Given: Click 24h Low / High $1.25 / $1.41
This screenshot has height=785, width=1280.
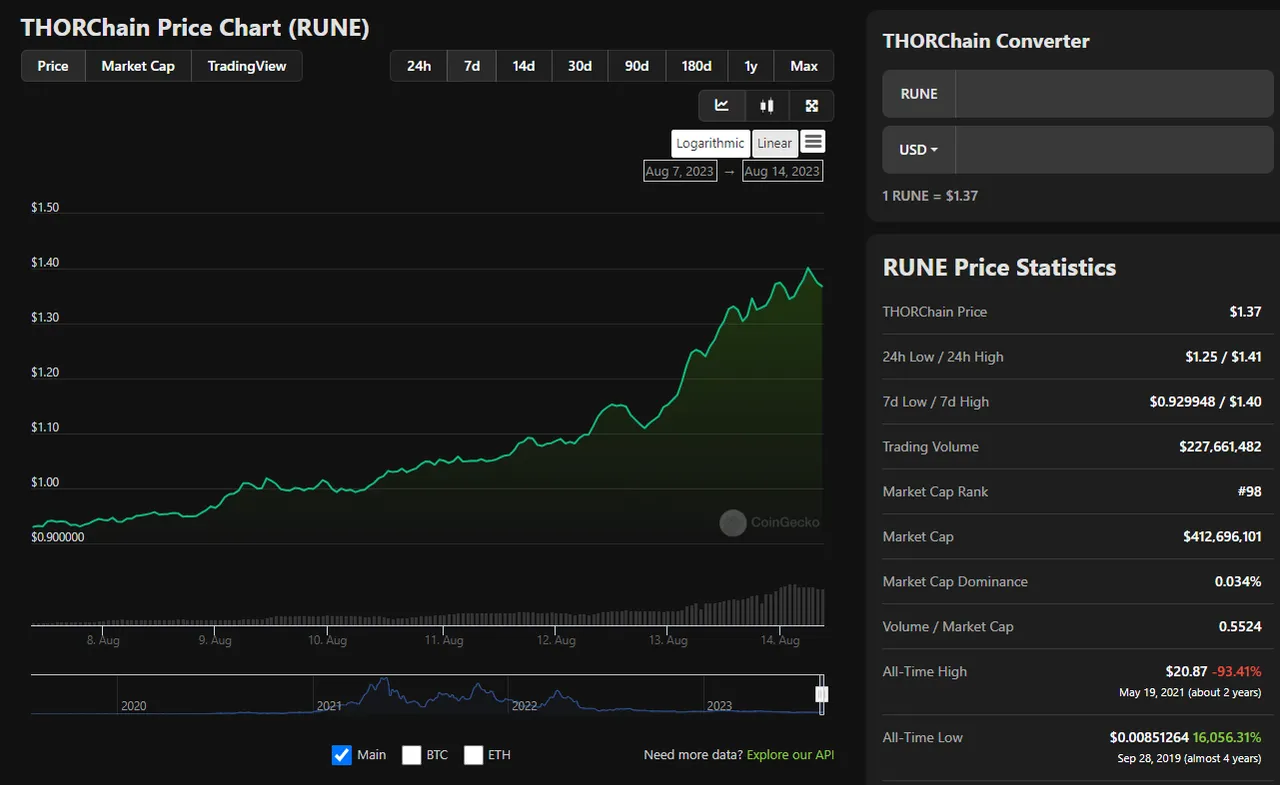Looking at the screenshot, I should point(1223,357).
